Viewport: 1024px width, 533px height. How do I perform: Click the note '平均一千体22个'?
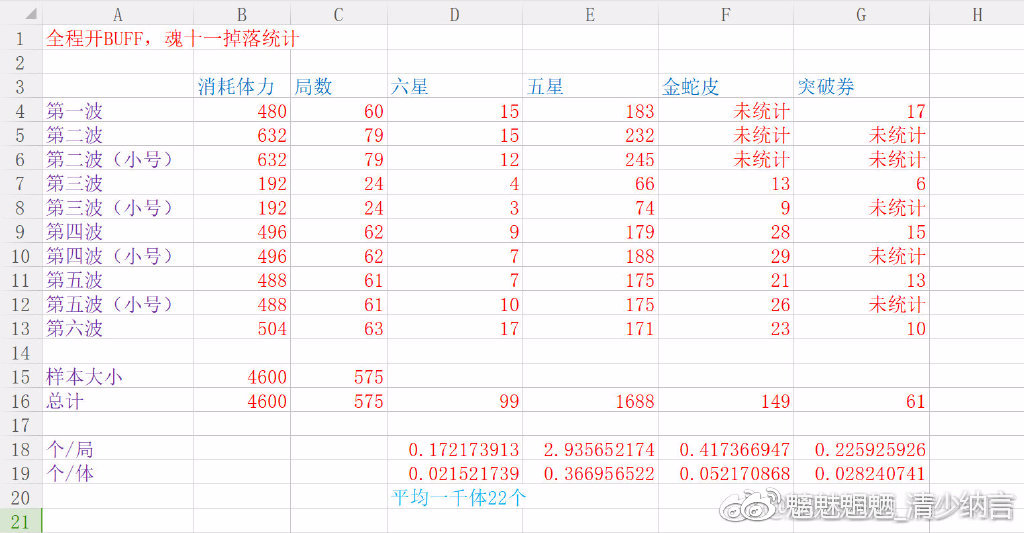coord(458,498)
